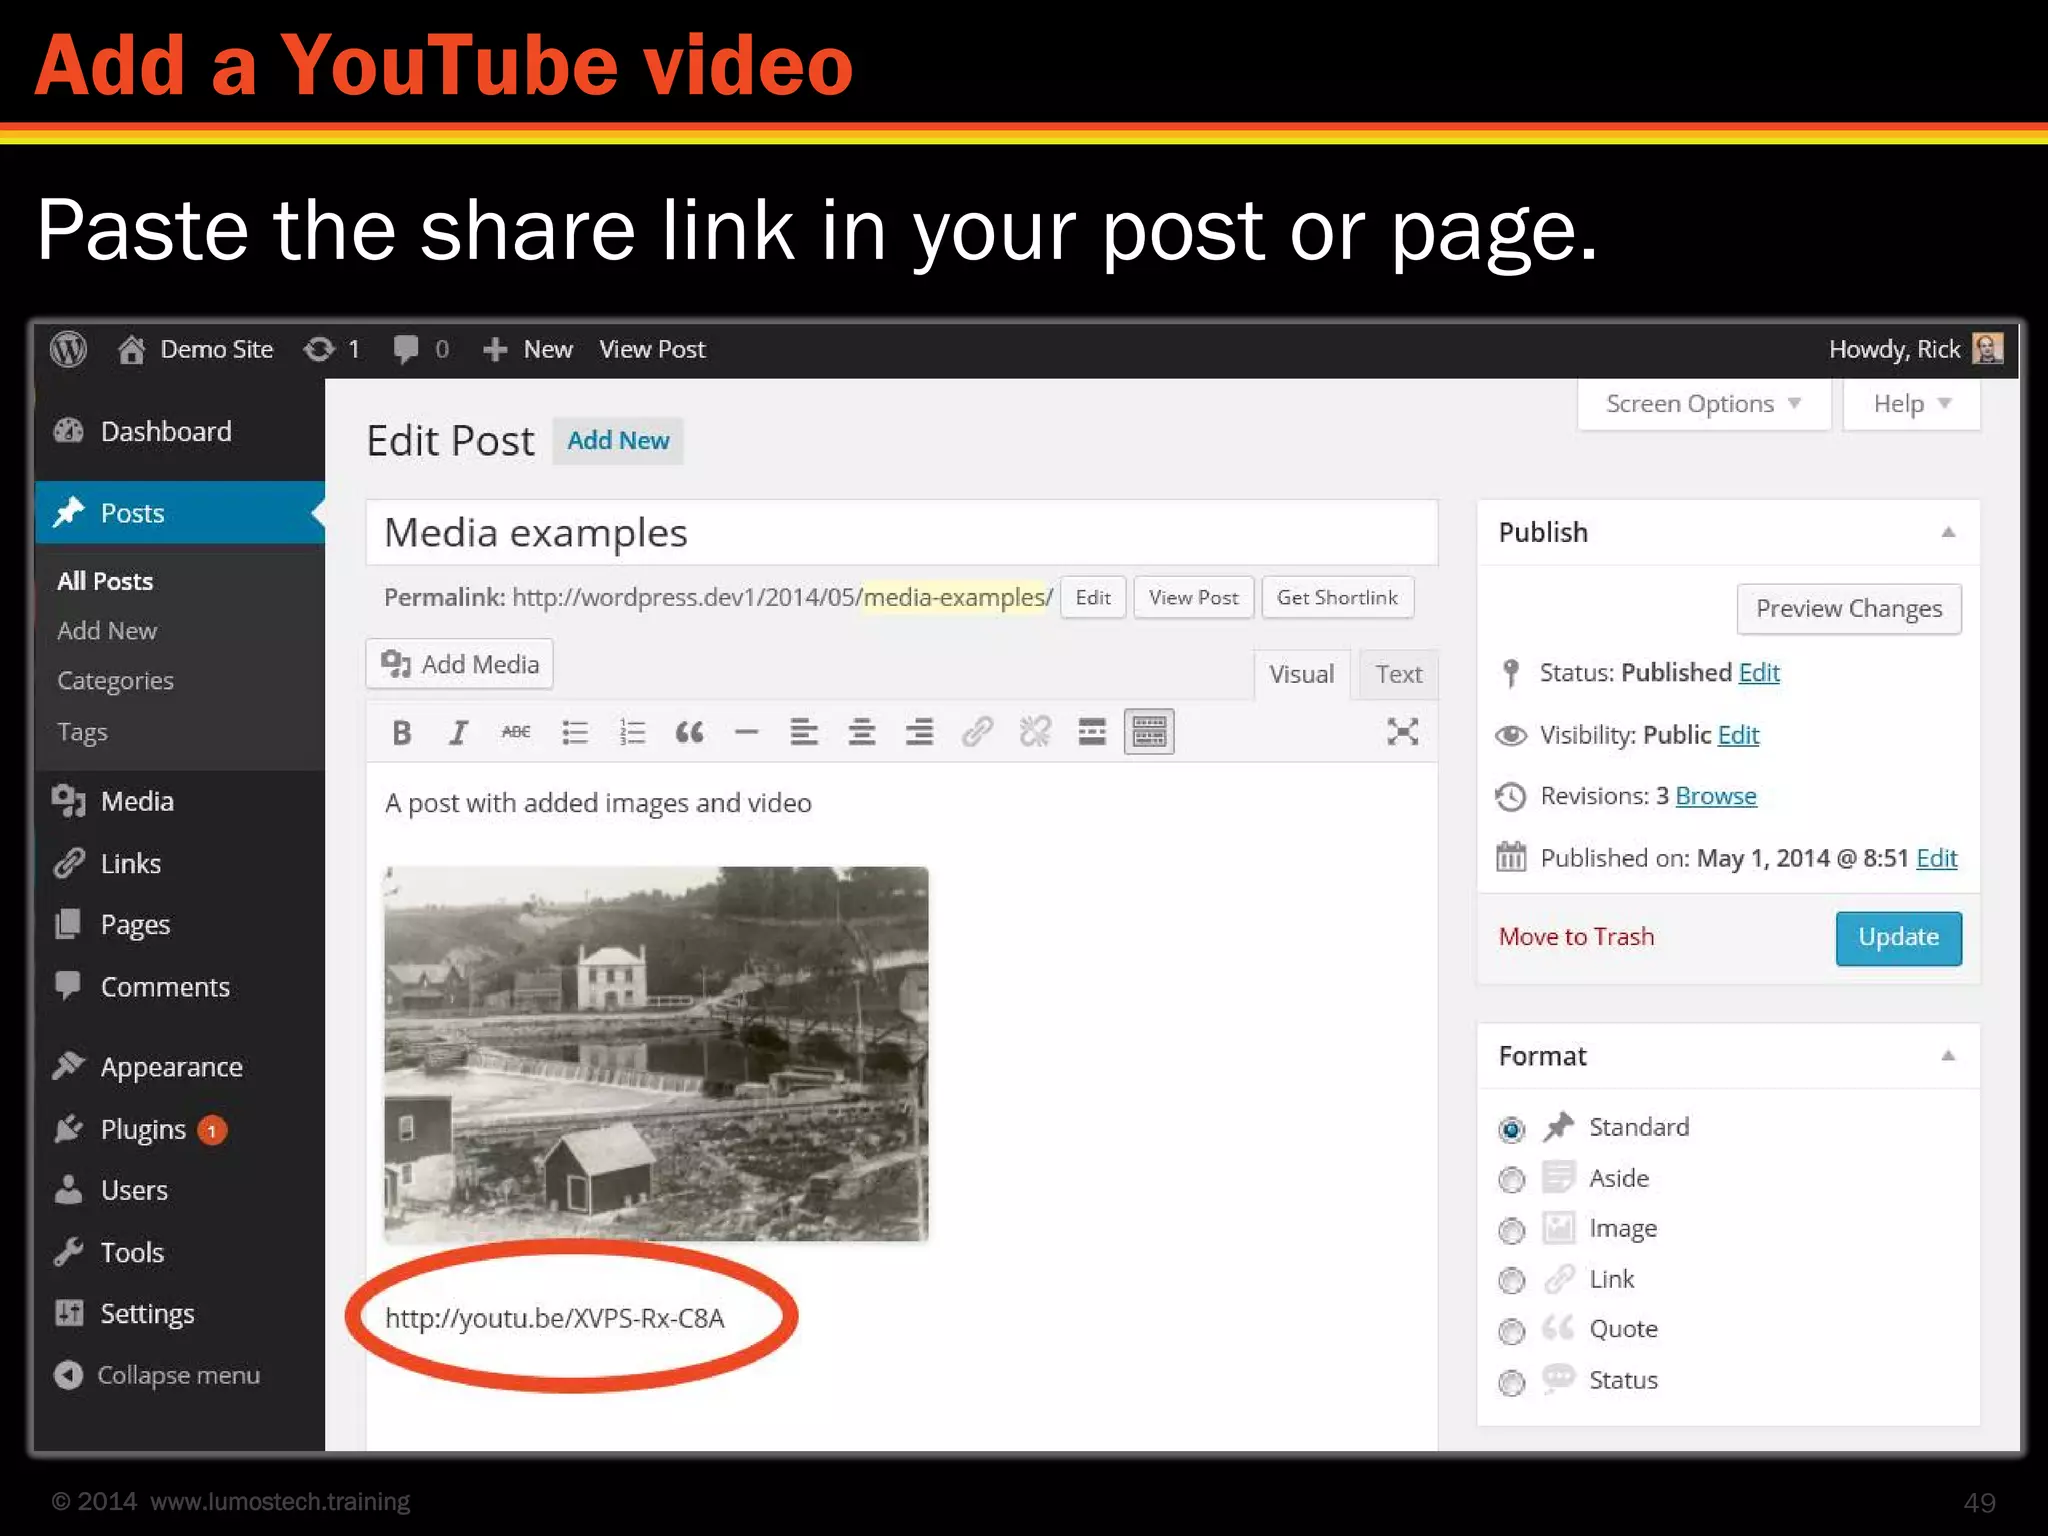The image size is (2048, 1536).
Task: Open Add New in Posts submenu
Action: [x=107, y=631]
